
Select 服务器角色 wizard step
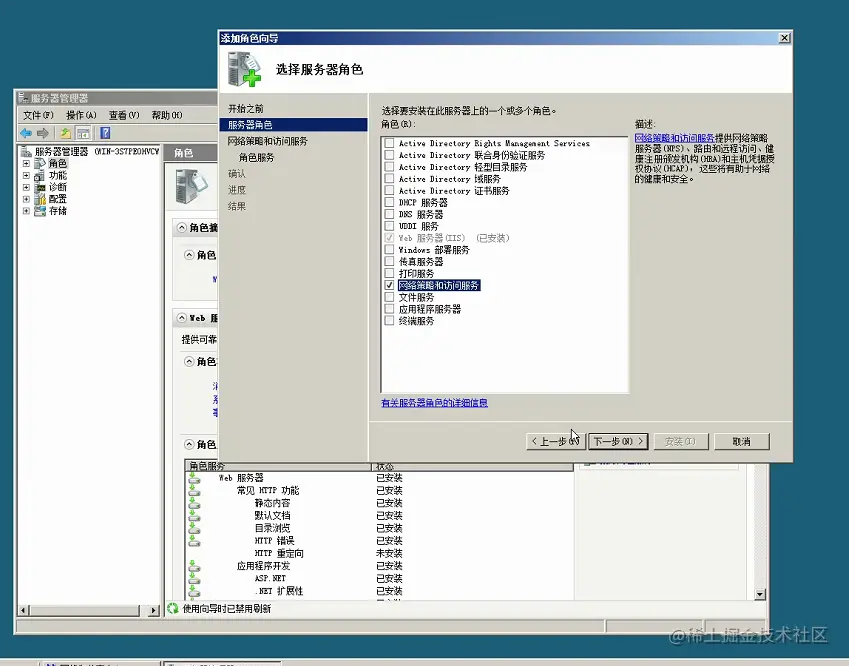pos(293,125)
